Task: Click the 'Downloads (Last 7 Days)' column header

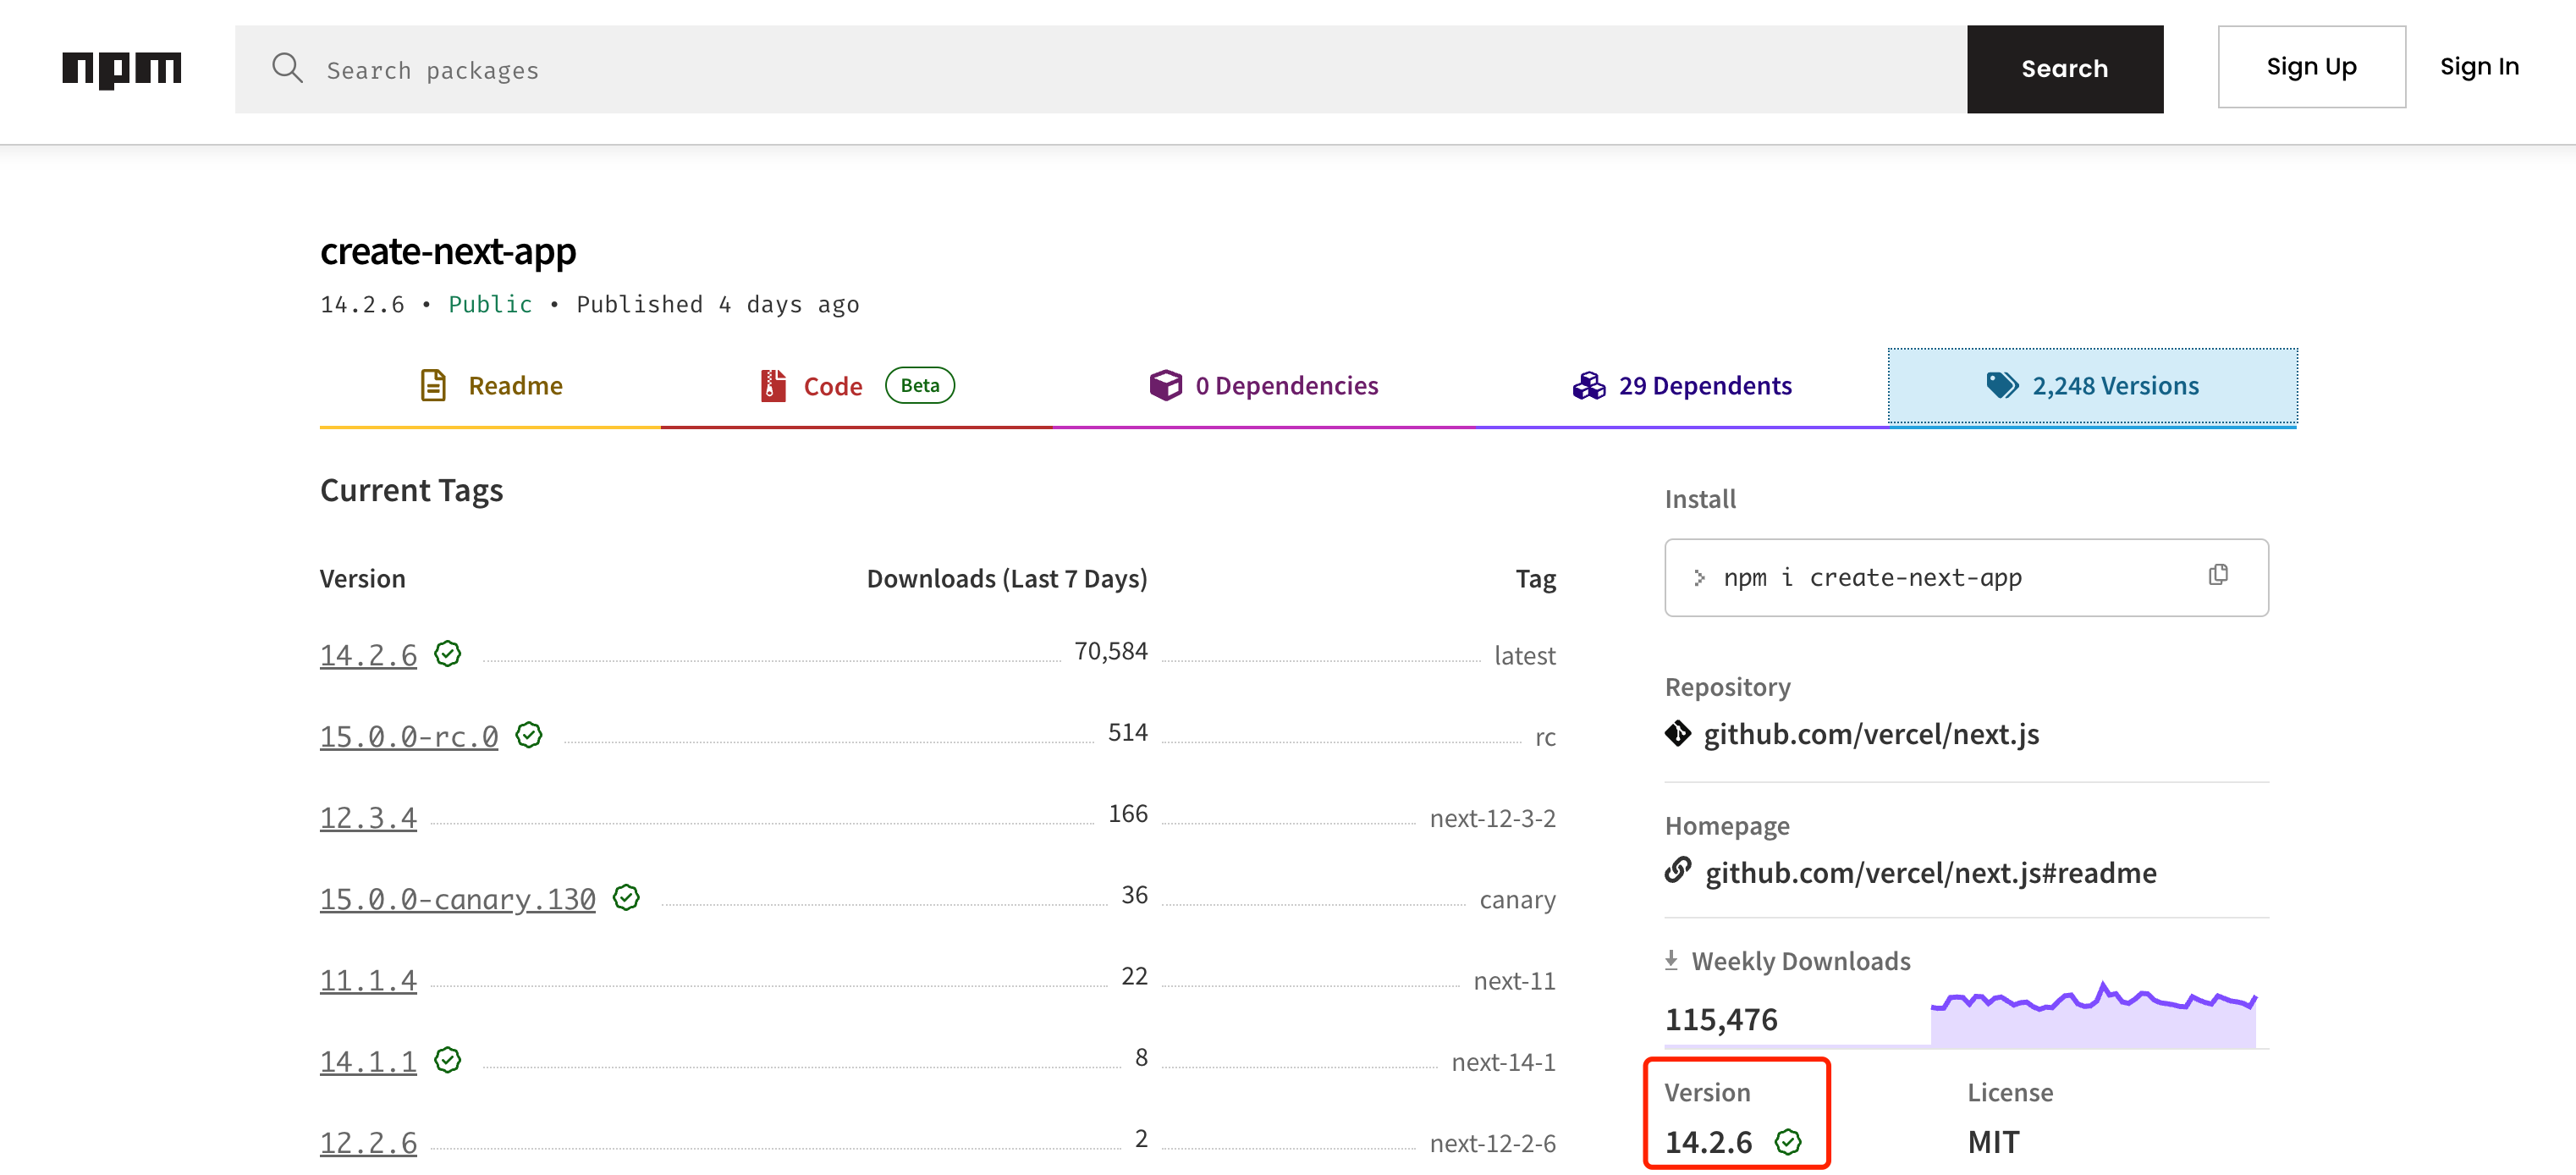Action: (1006, 579)
